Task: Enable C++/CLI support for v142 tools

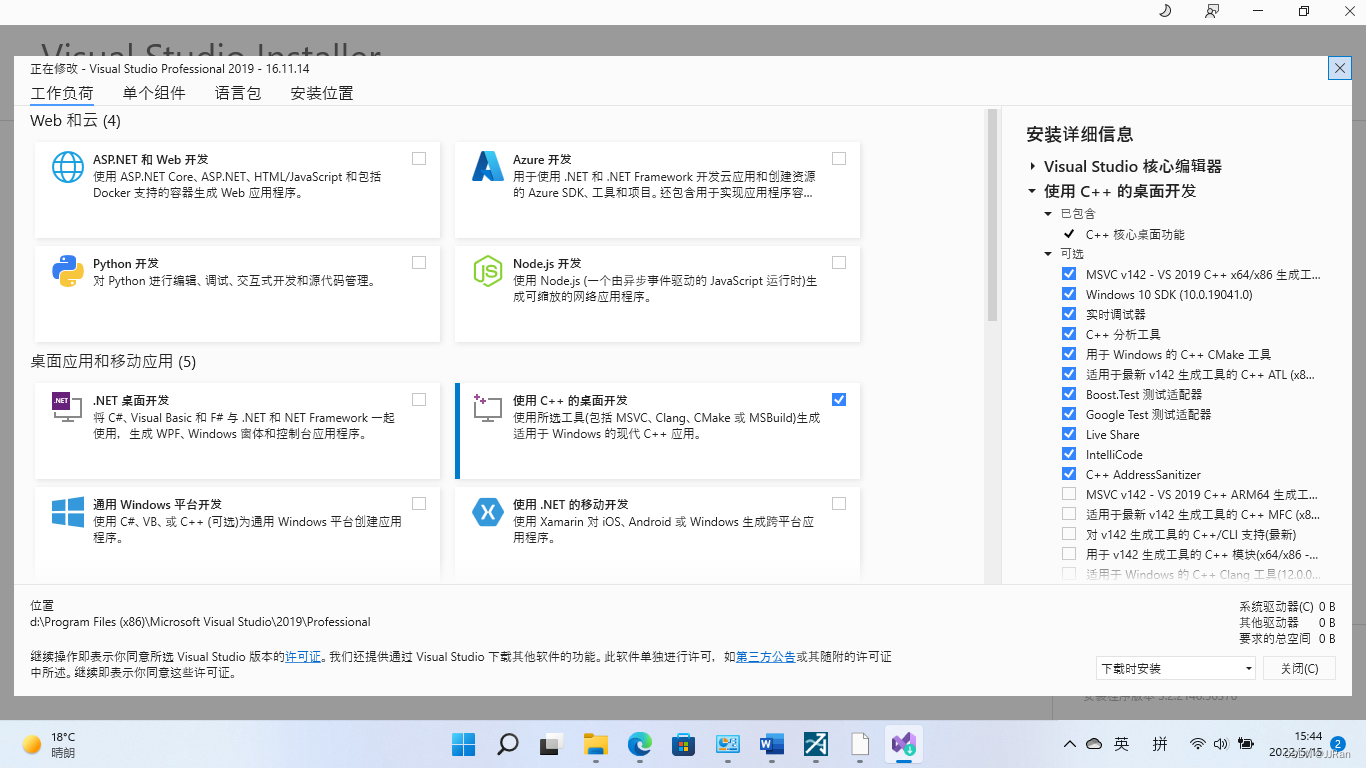Action: point(1069,534)
